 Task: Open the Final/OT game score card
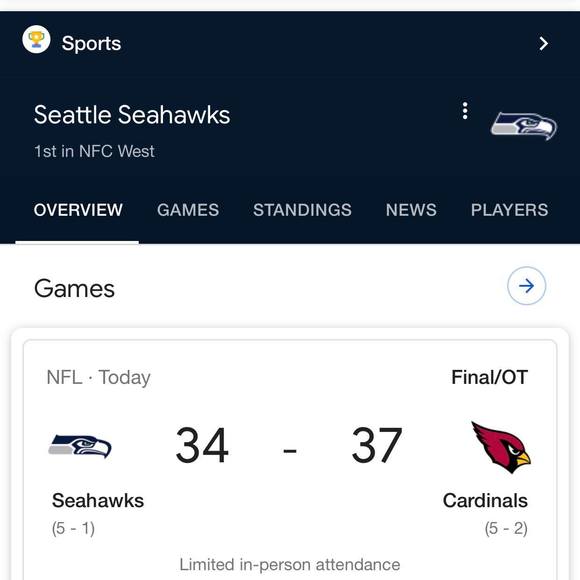point(290,460)
